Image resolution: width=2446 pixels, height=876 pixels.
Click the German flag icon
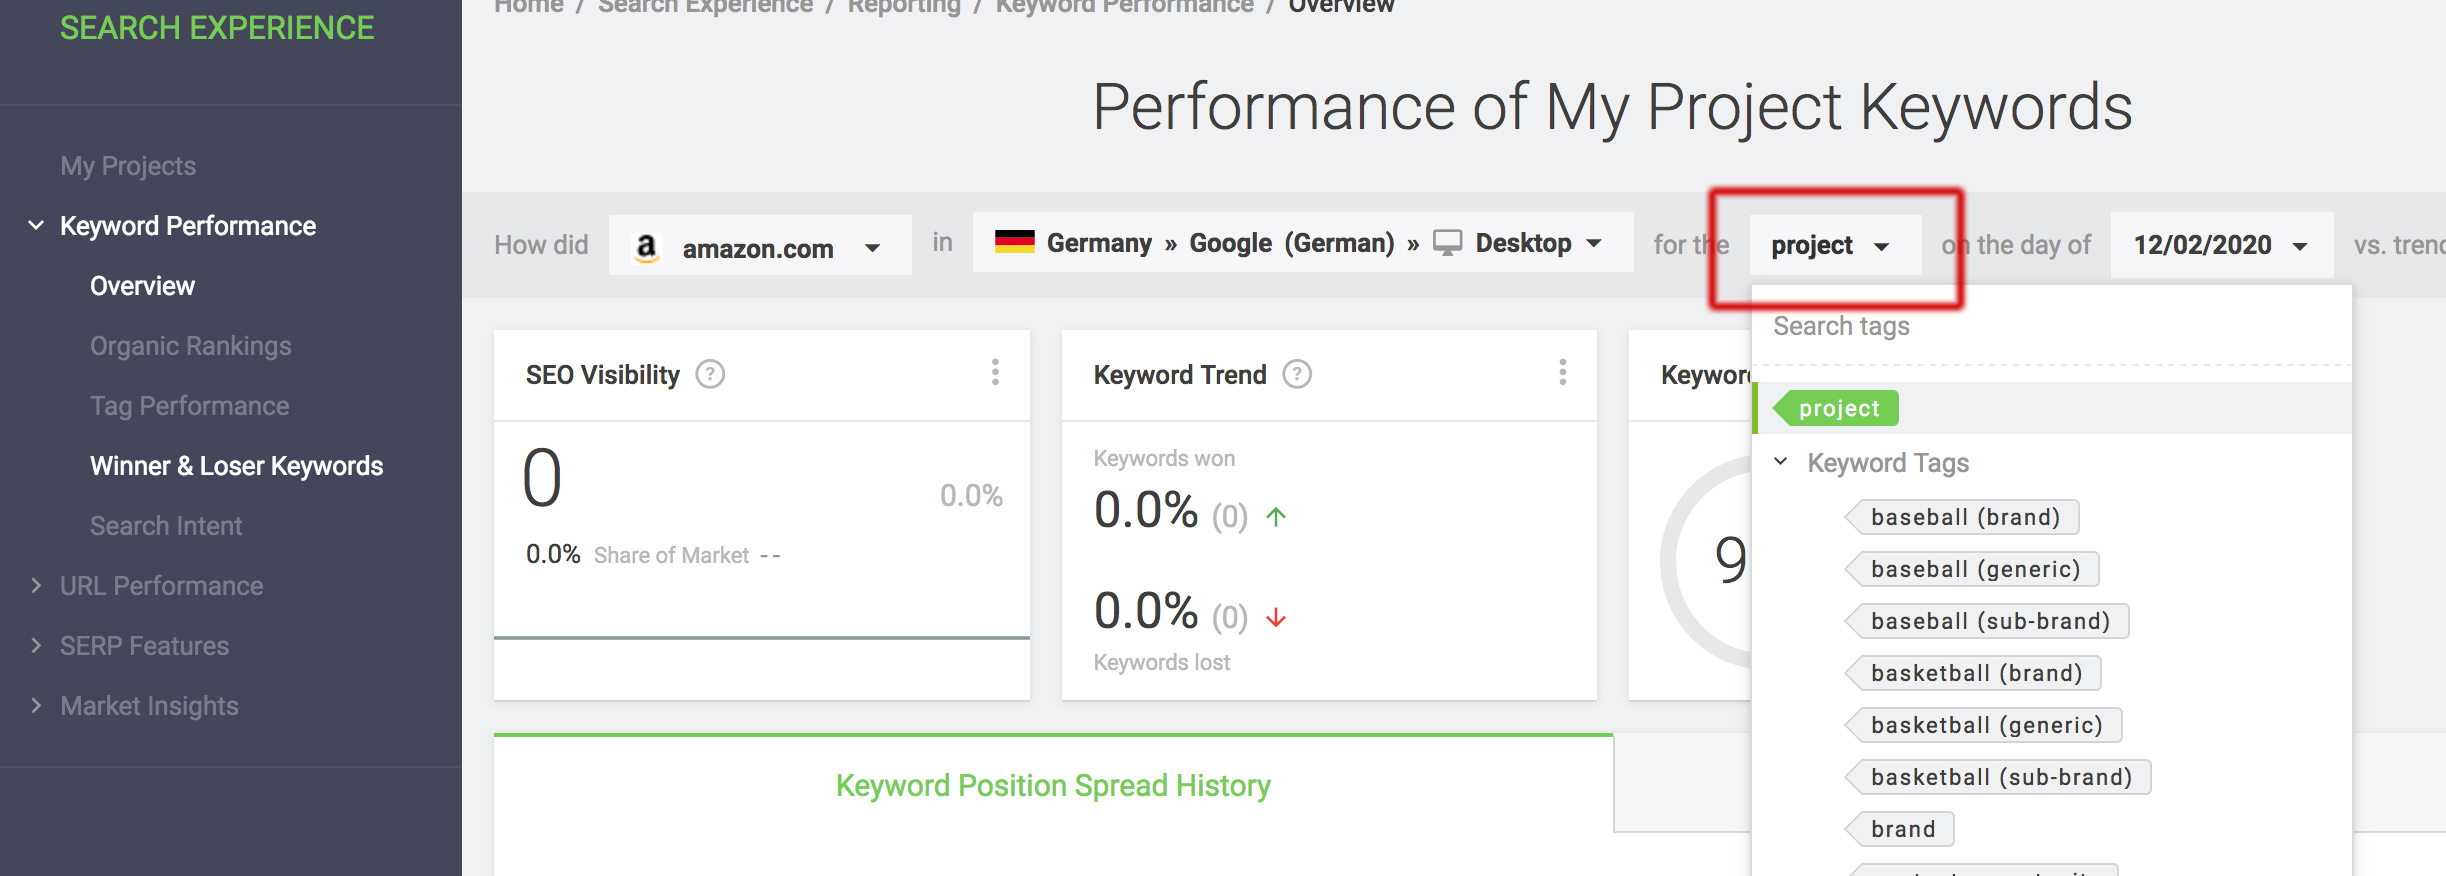pos(1014,242)
